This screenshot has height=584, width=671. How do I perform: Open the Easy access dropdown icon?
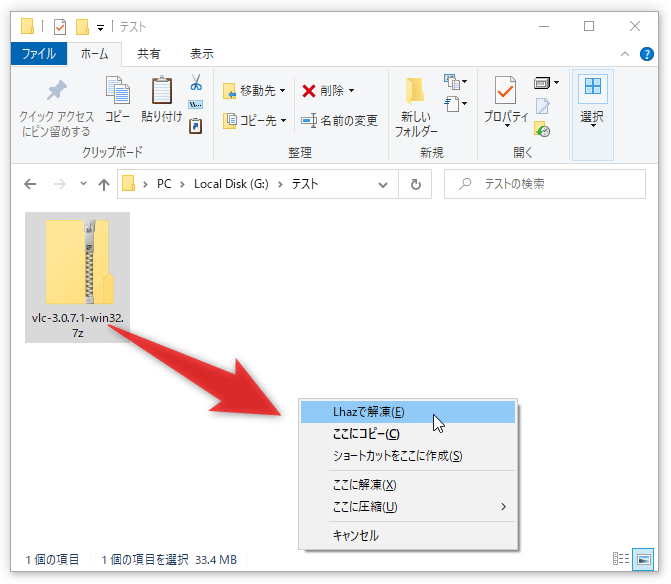455,104
